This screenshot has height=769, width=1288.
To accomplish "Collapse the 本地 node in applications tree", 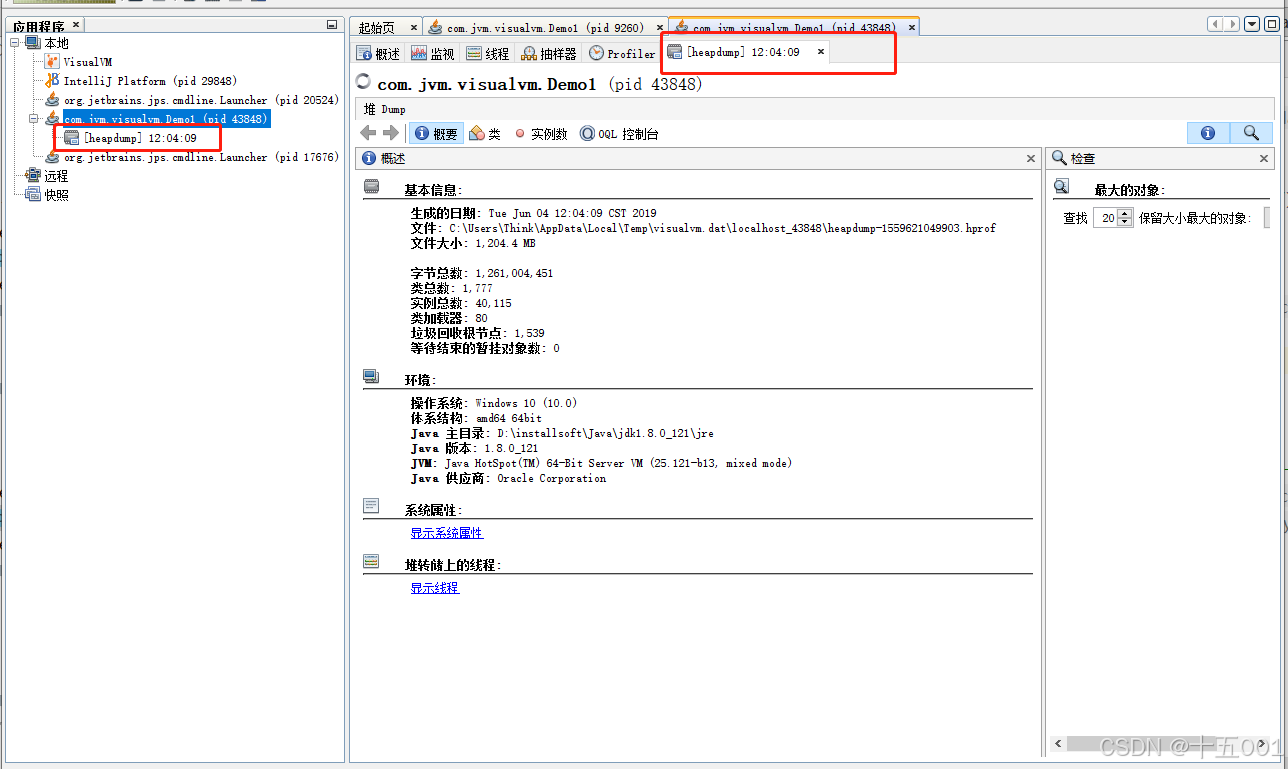I will point(14,42).
